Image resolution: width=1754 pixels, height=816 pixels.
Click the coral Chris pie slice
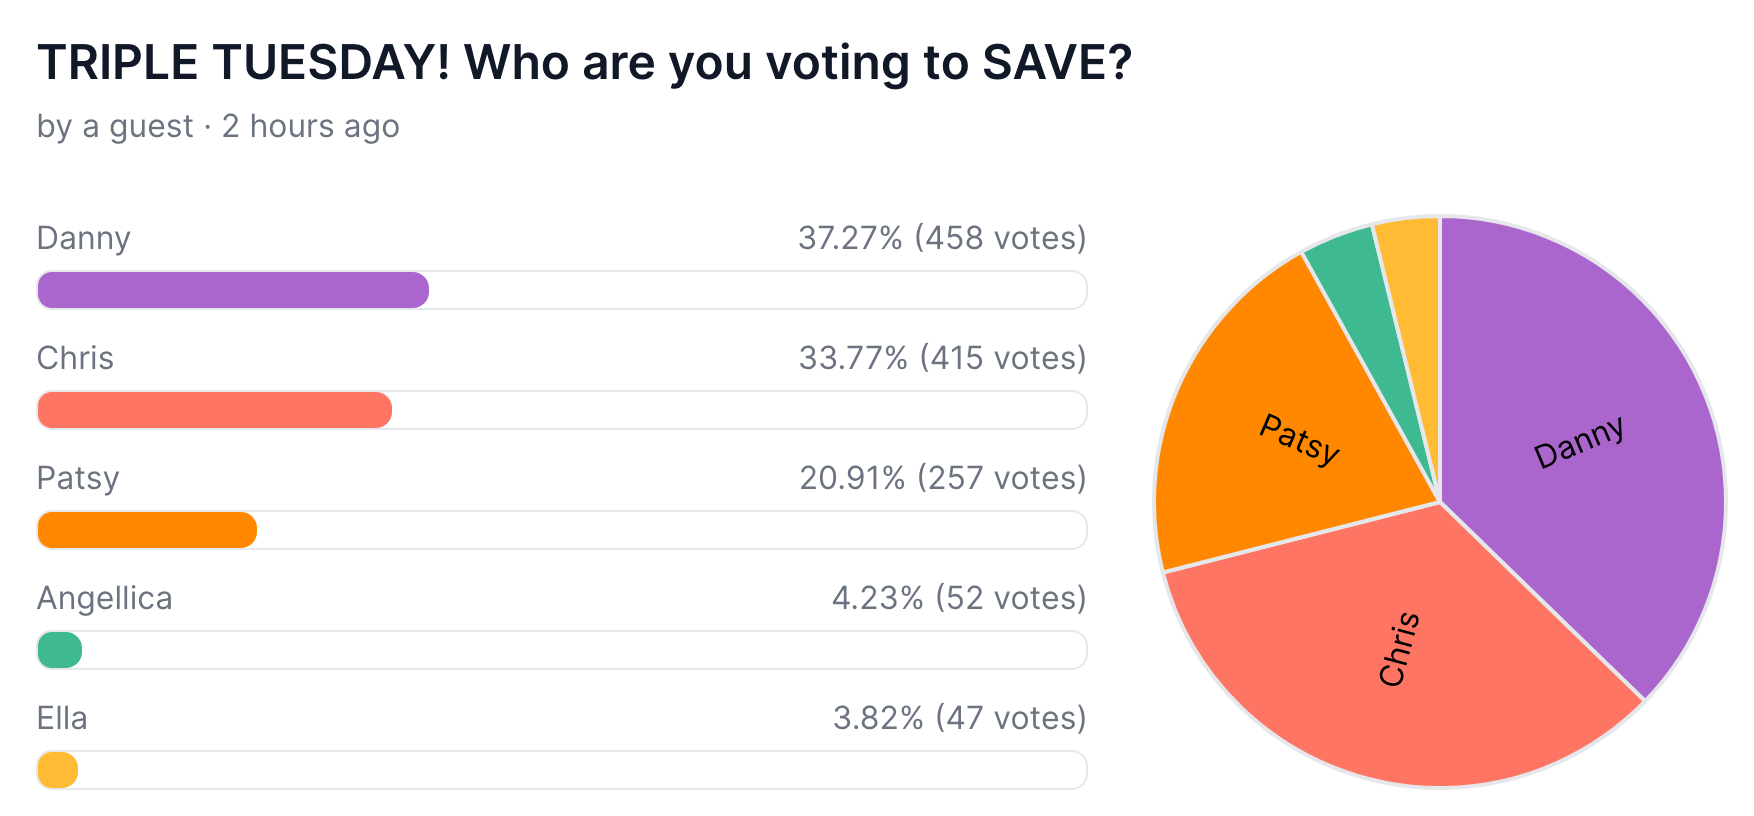click(x=1400, y=650)
